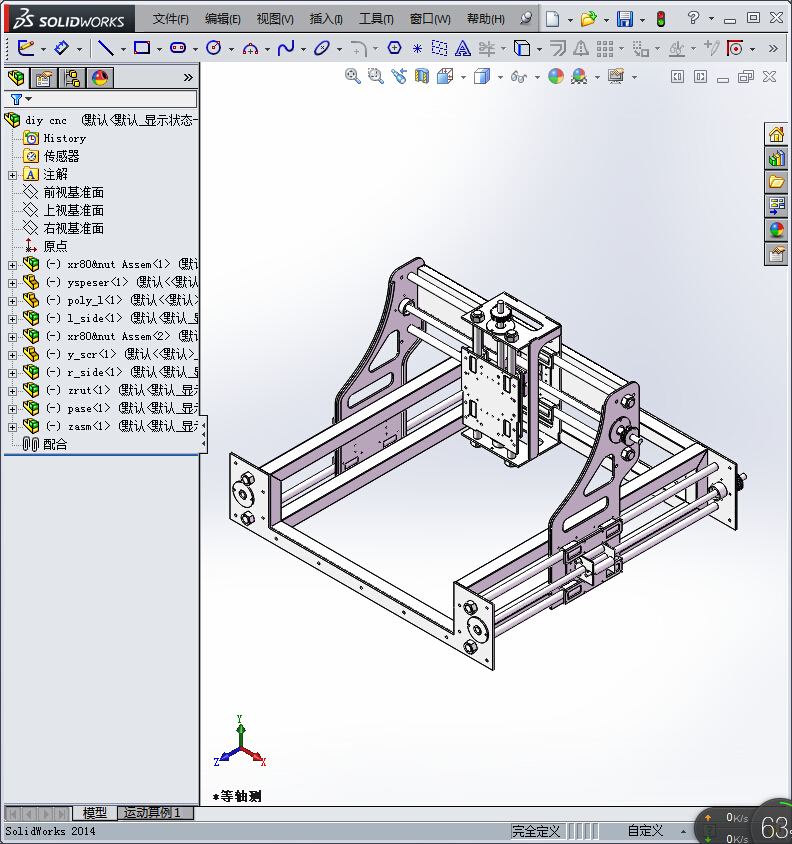792x844 pixels.
Task: Expand the 注解 tree node
Action: click(12, 175)
